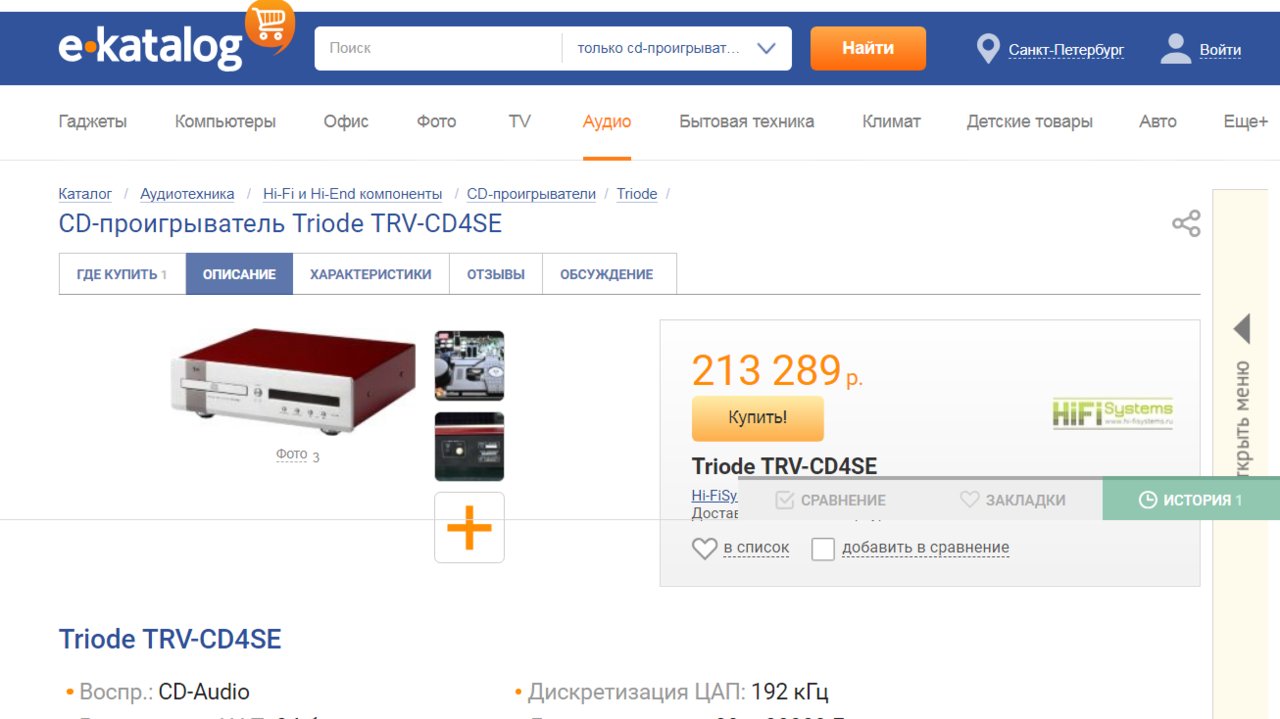
Task: Click the HiFi Systems shop logo
Action: coord(1112,413)
